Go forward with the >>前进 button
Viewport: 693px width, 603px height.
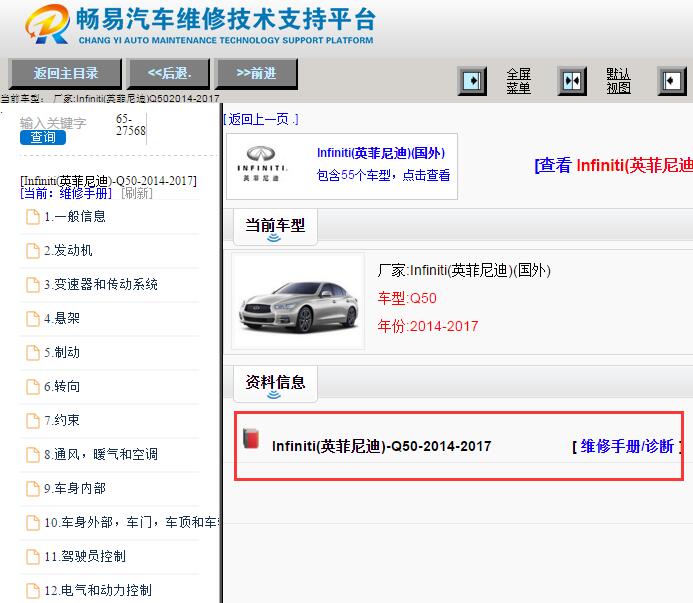[x=257, y=73]
